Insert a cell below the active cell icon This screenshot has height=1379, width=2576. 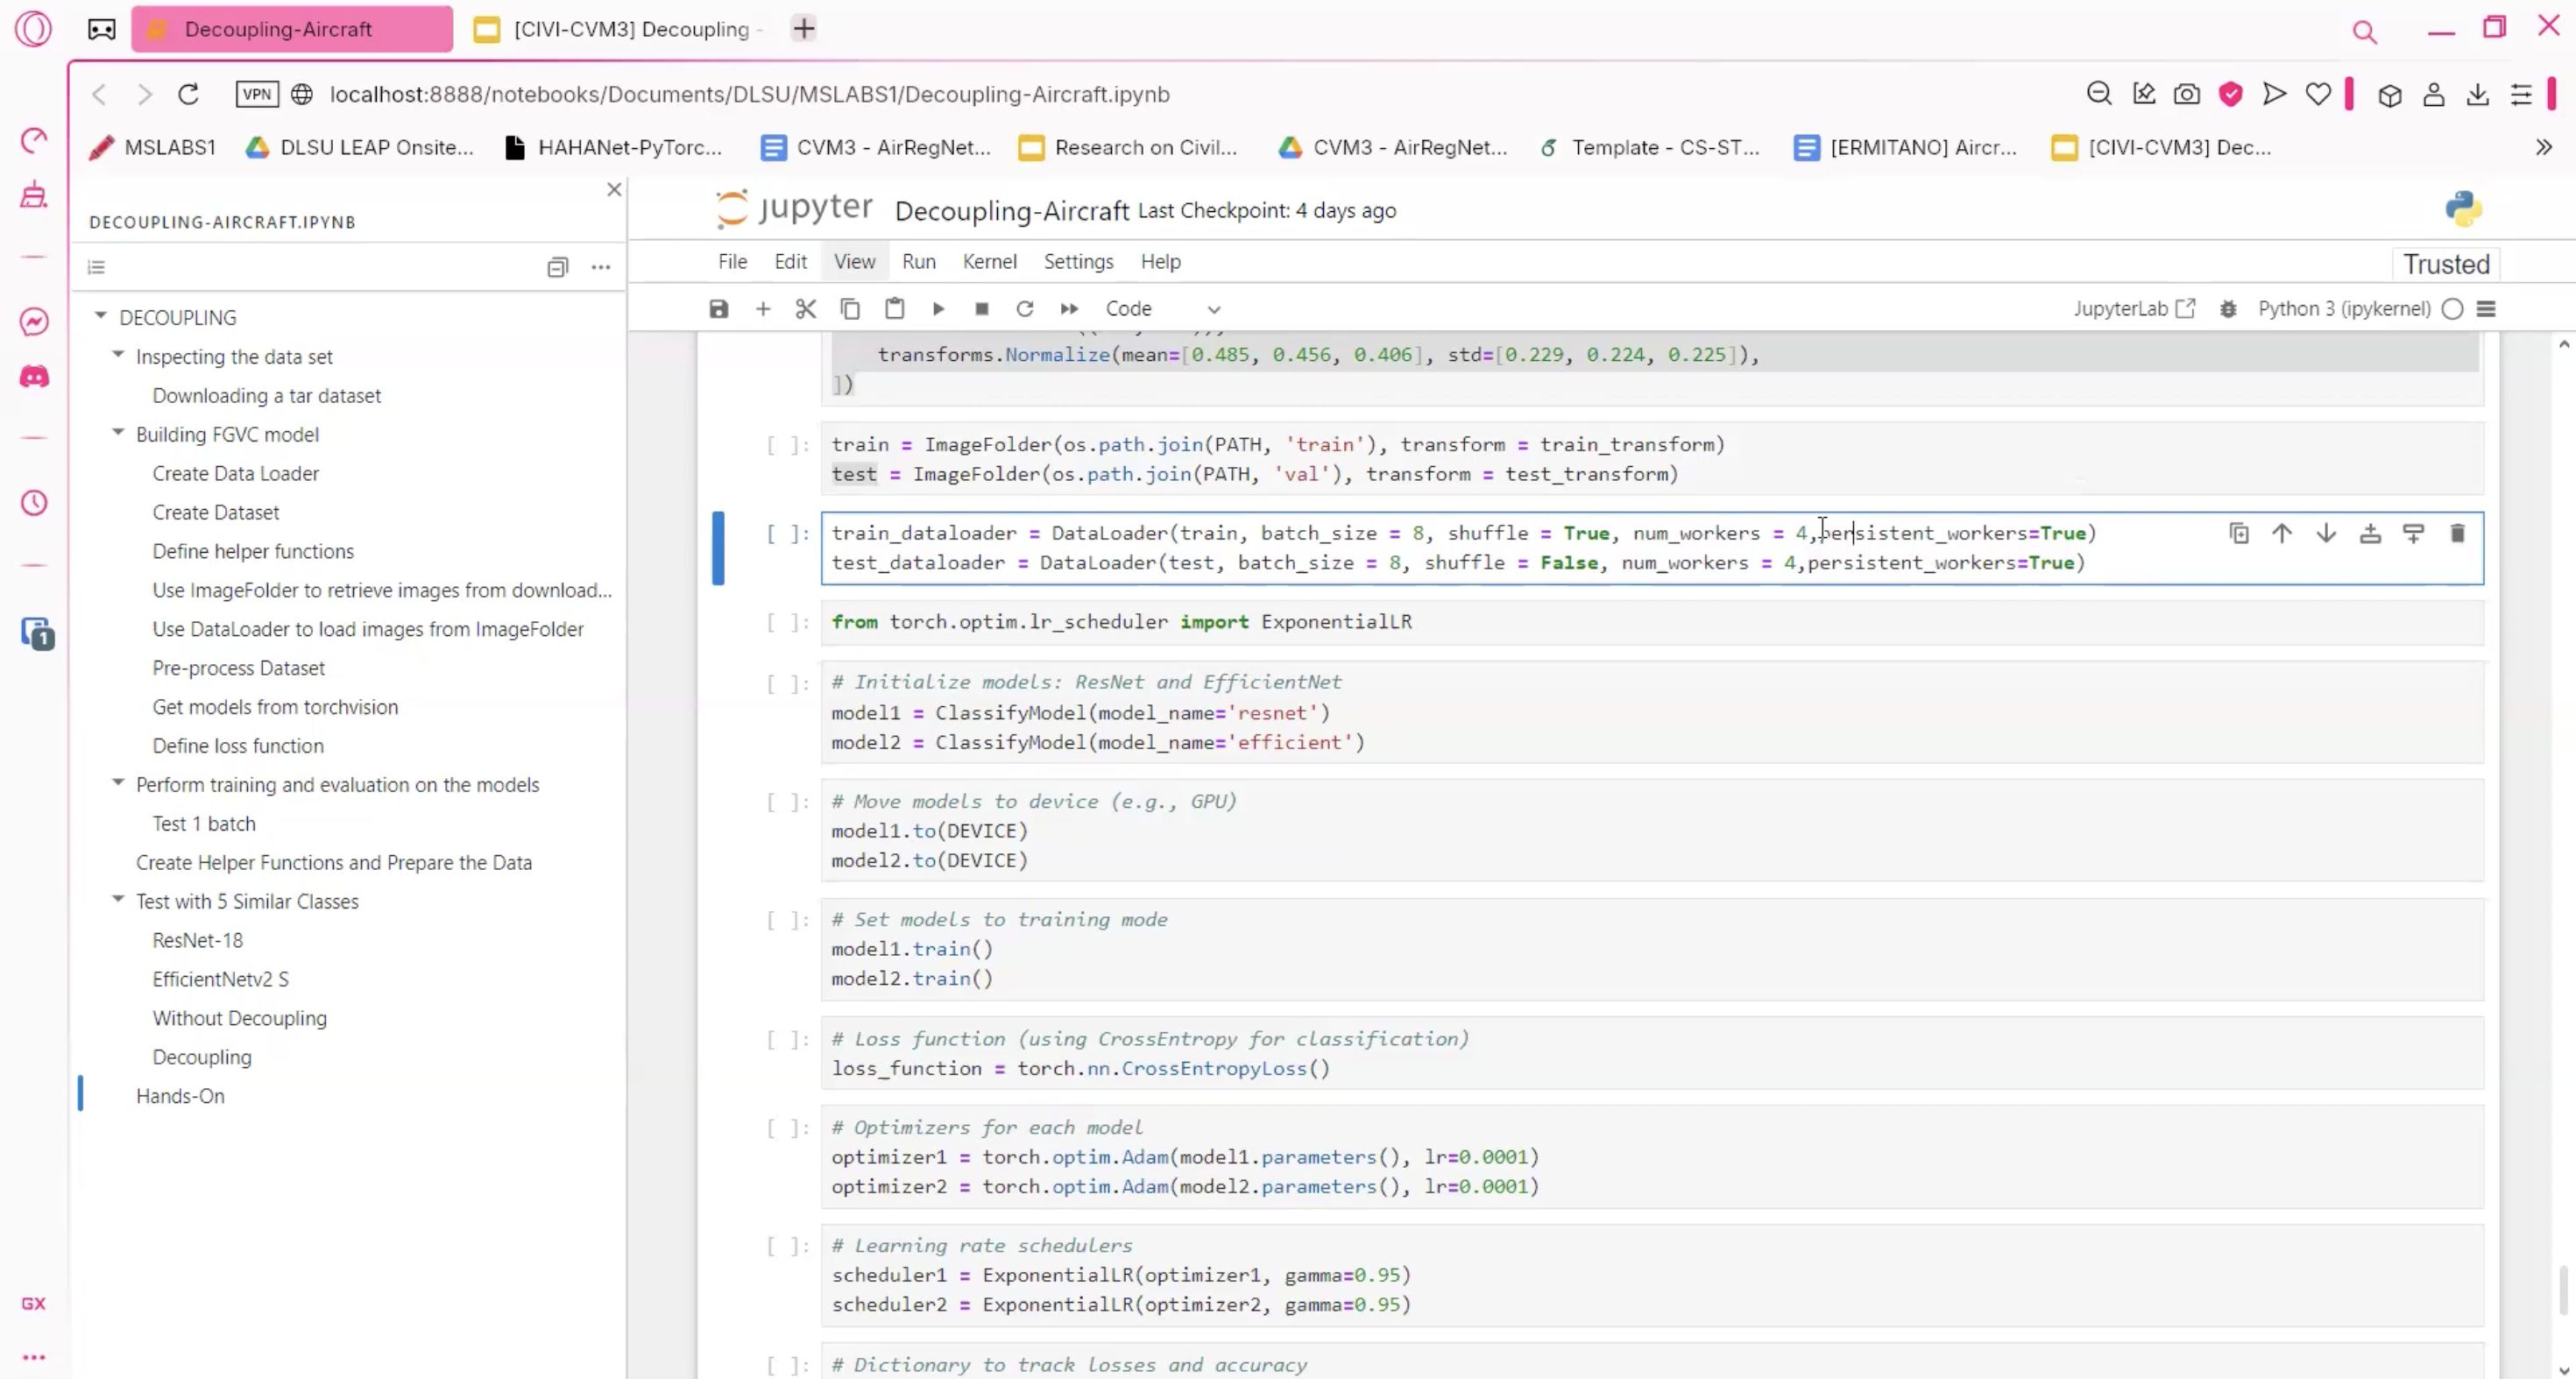(2414, 533)
